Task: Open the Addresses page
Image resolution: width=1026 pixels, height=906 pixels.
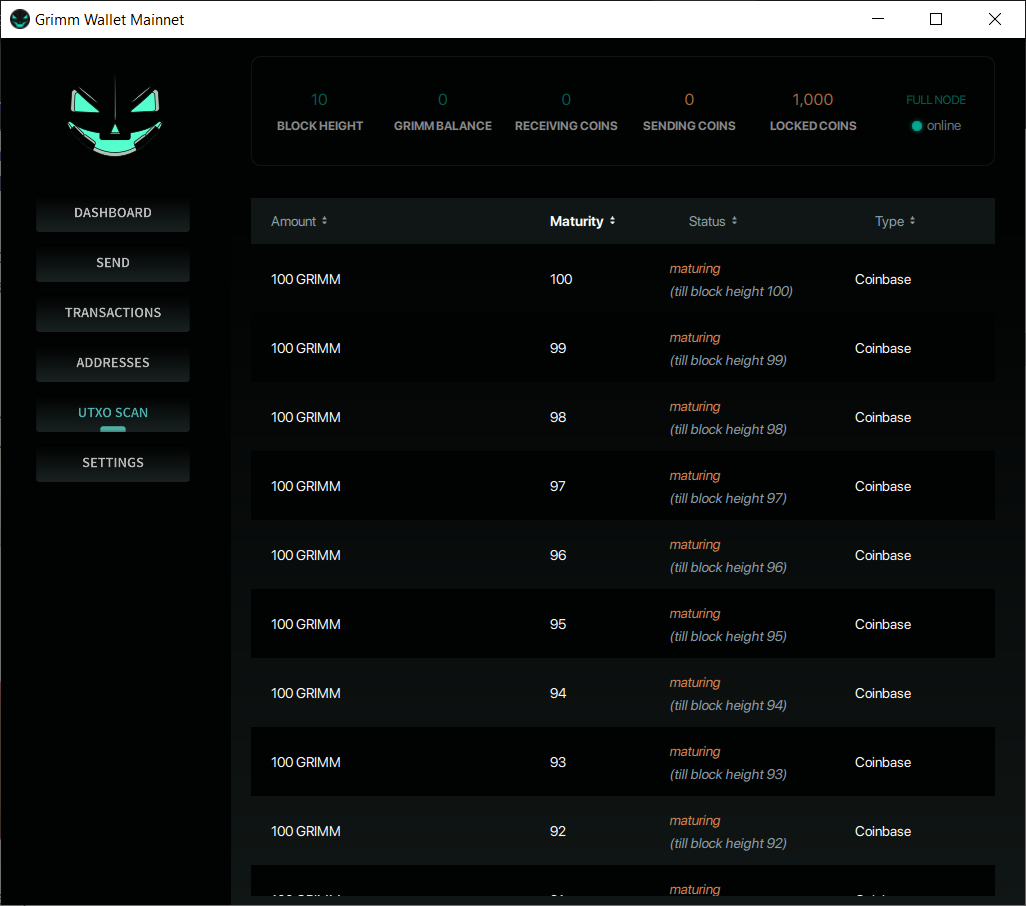Action: [x=113, y=363]
